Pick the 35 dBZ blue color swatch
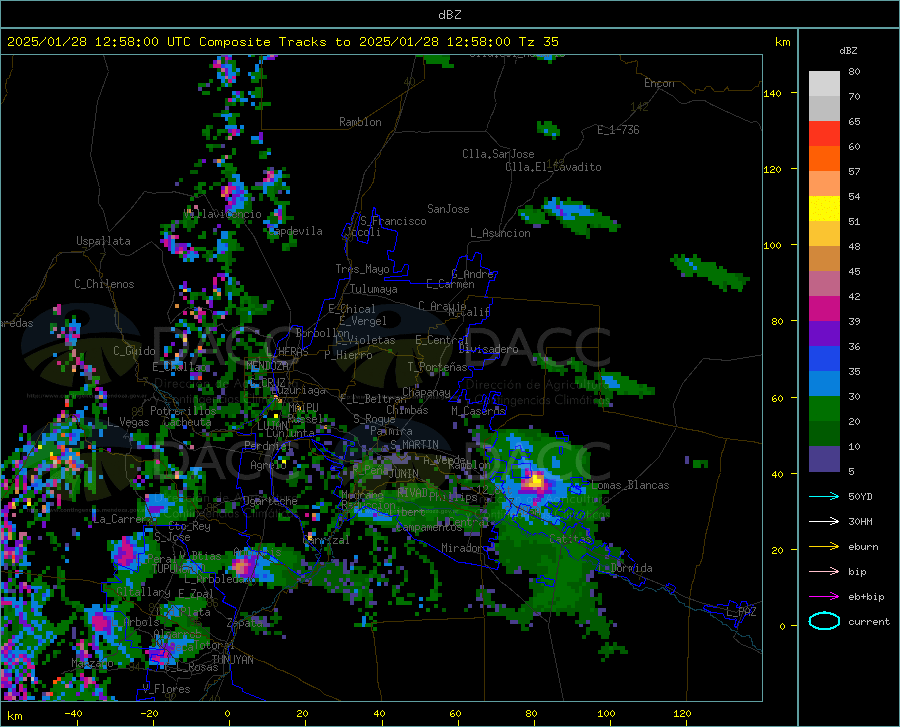 point(824,384)
